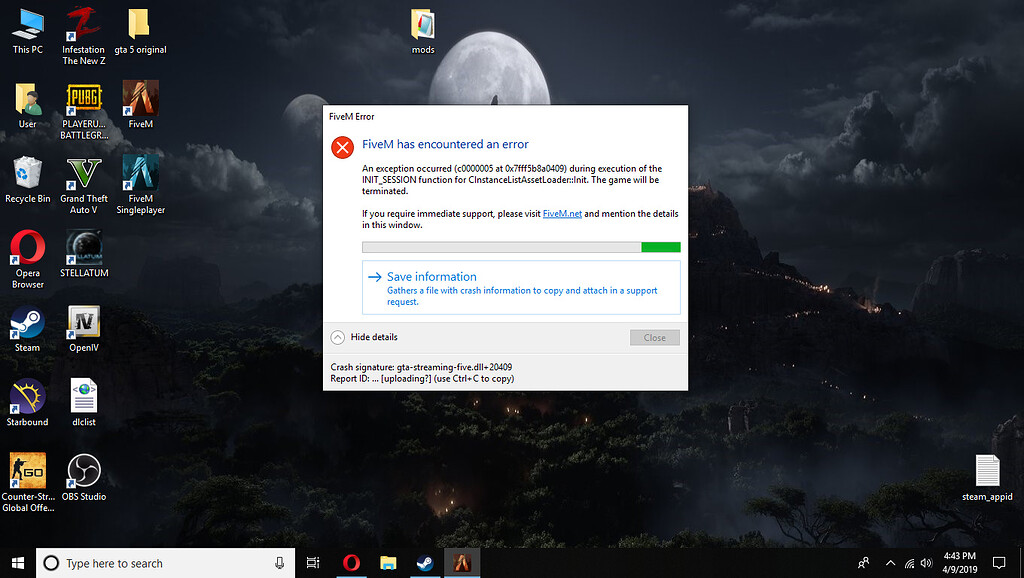
Task: Click the Save information command link
Action: pyautogui.click(x=521, y=288)
